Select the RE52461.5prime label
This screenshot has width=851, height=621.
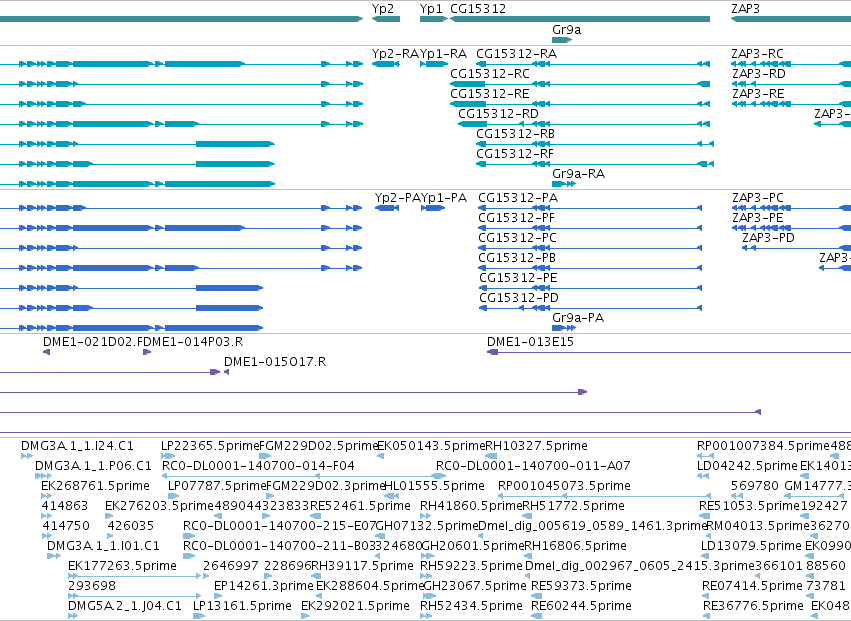[x=360, y=506]
